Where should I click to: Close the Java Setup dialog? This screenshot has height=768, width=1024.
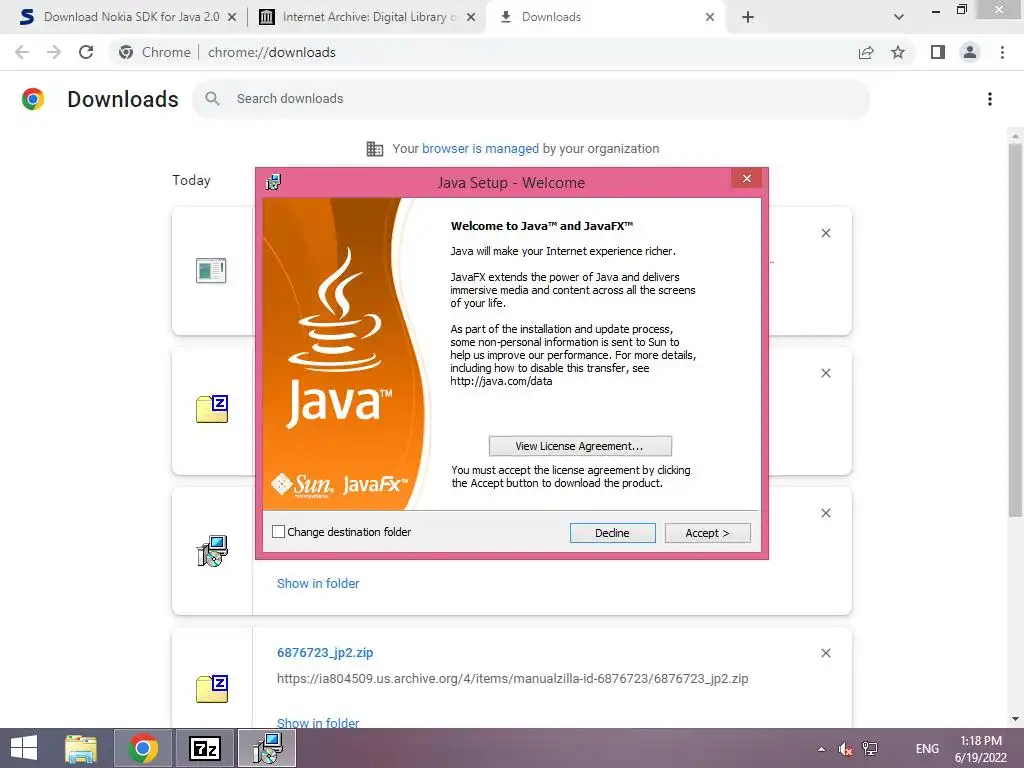746,178
